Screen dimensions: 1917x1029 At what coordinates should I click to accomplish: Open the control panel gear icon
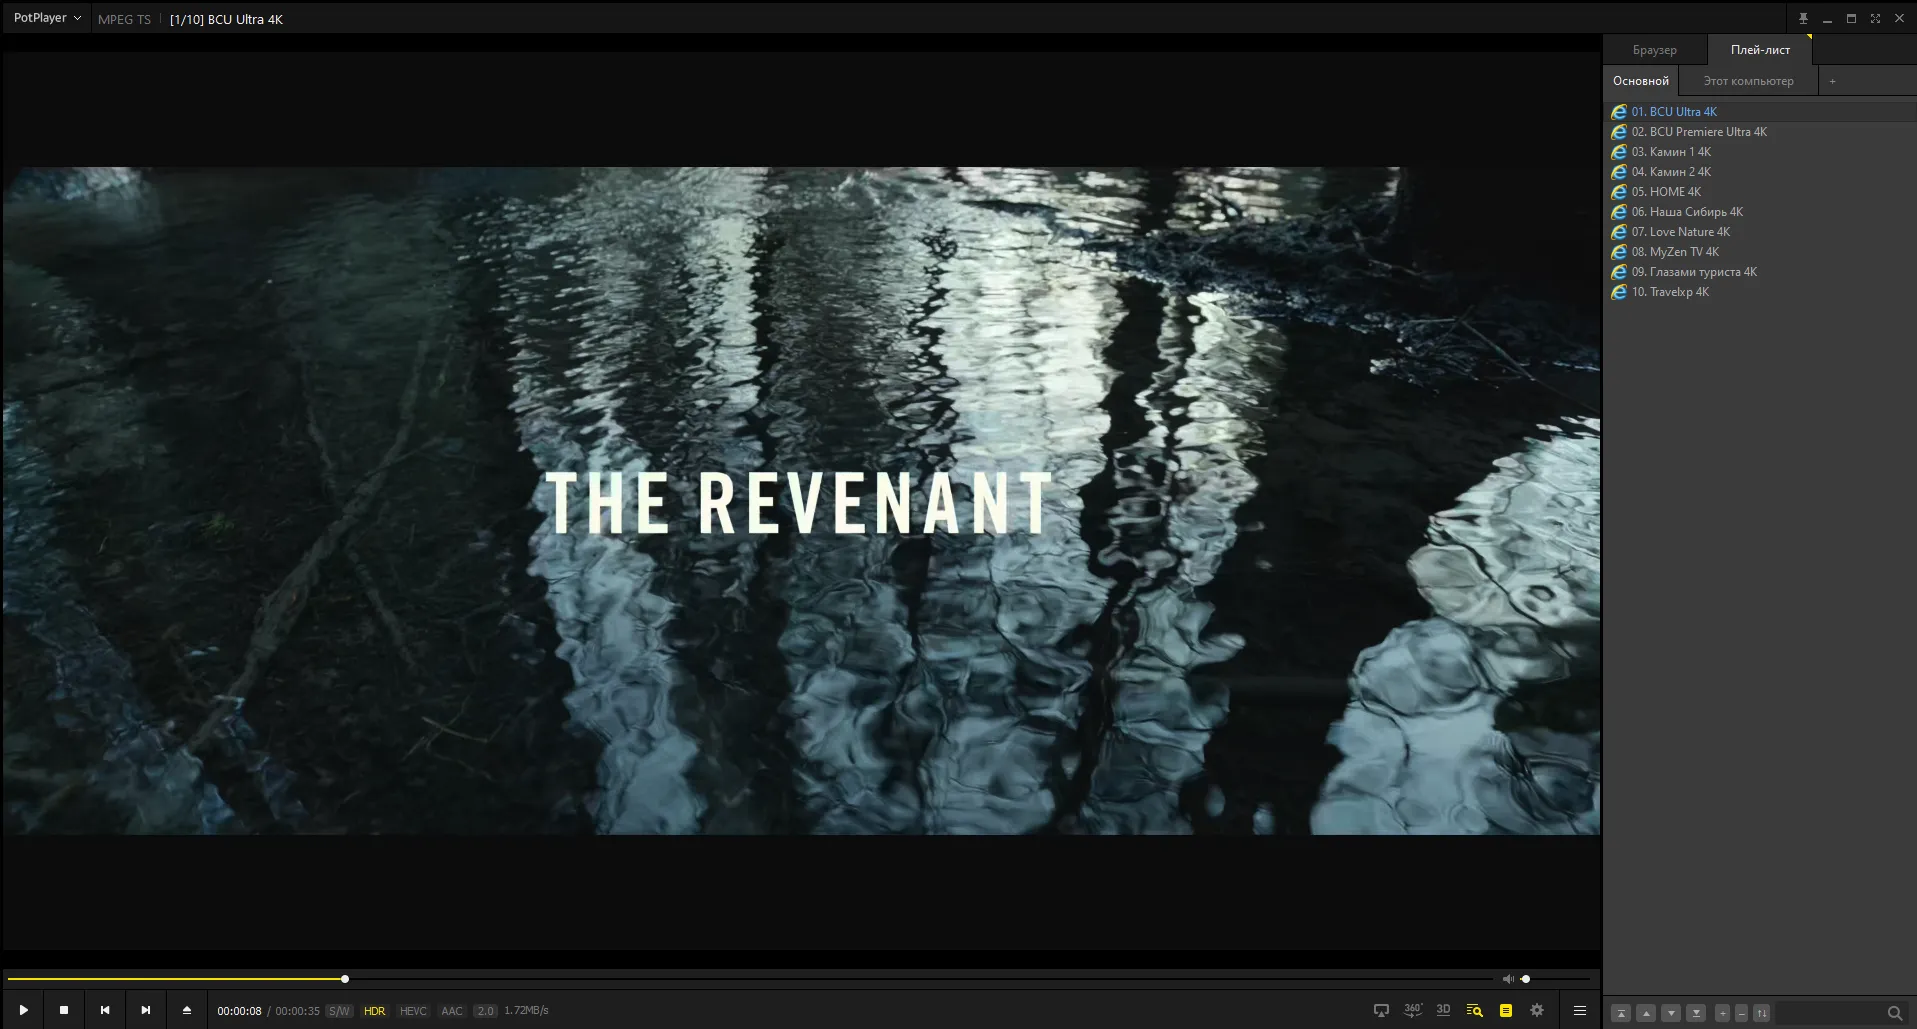pos(1537,1010)
